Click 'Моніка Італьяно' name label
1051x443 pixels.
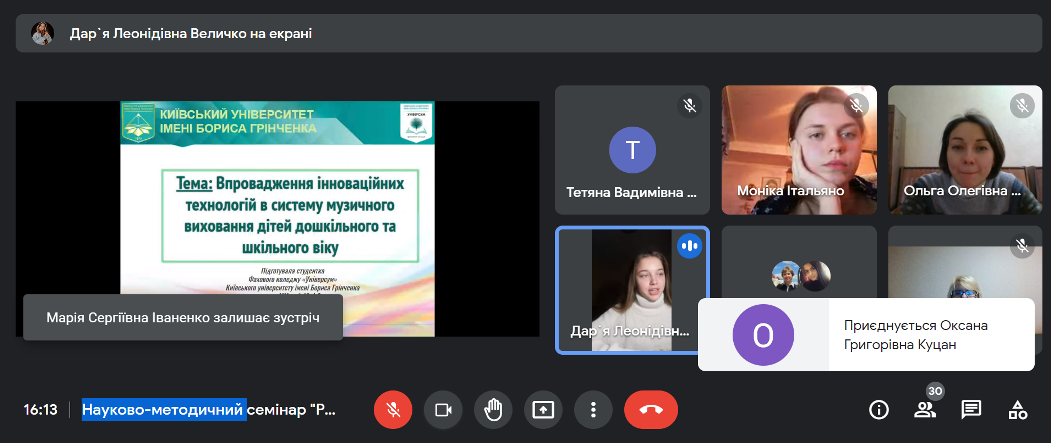[790, 191]
